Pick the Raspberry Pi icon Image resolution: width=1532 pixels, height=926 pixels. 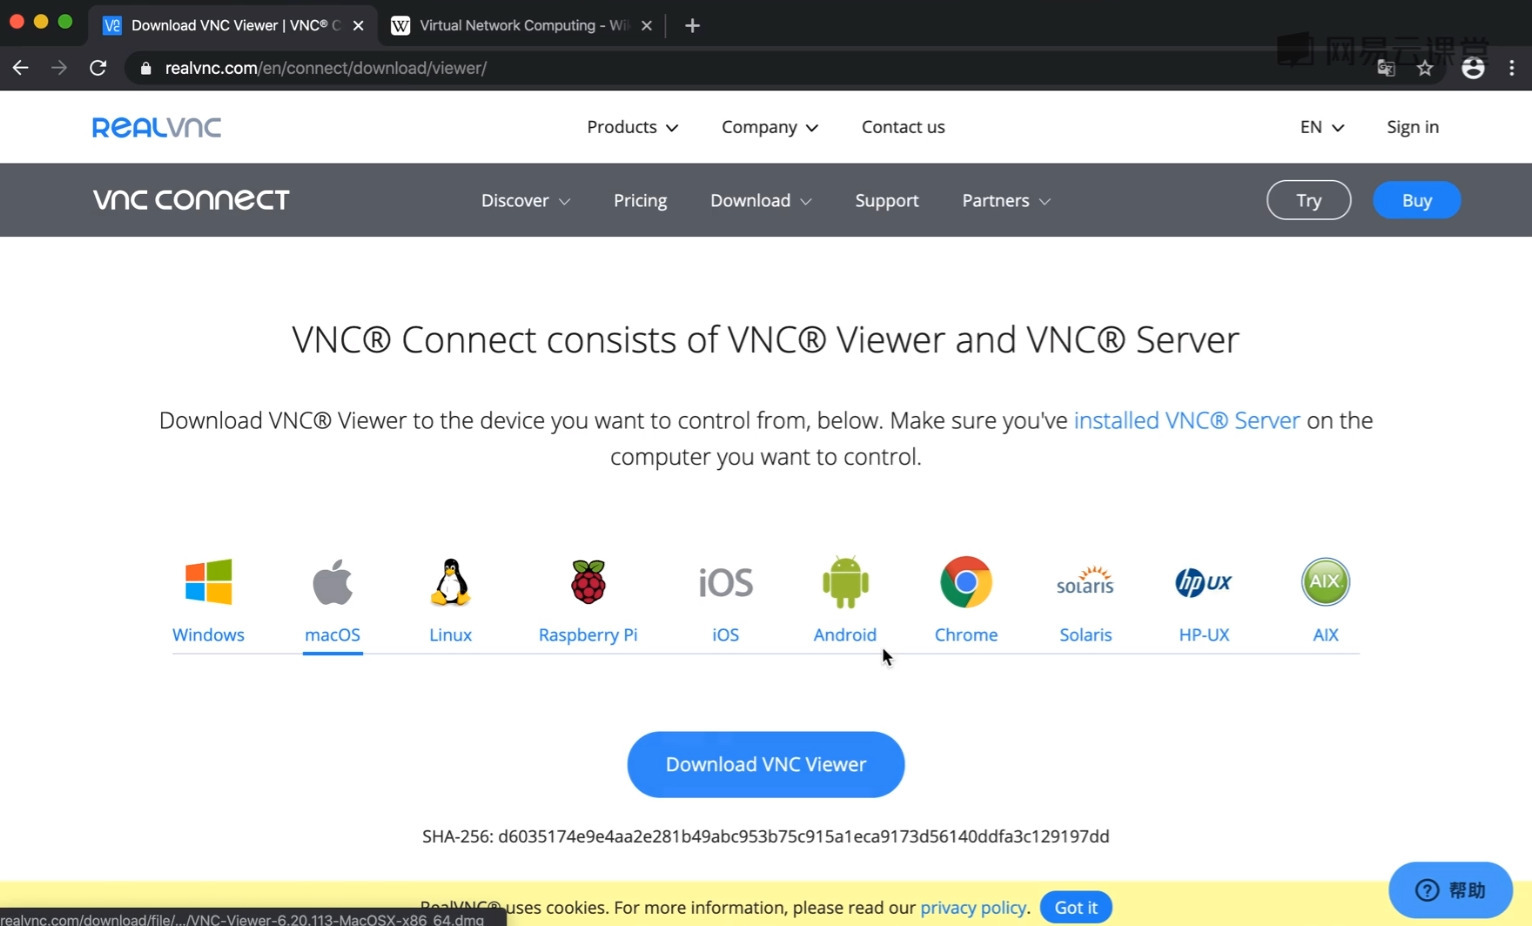coord(588,582)
